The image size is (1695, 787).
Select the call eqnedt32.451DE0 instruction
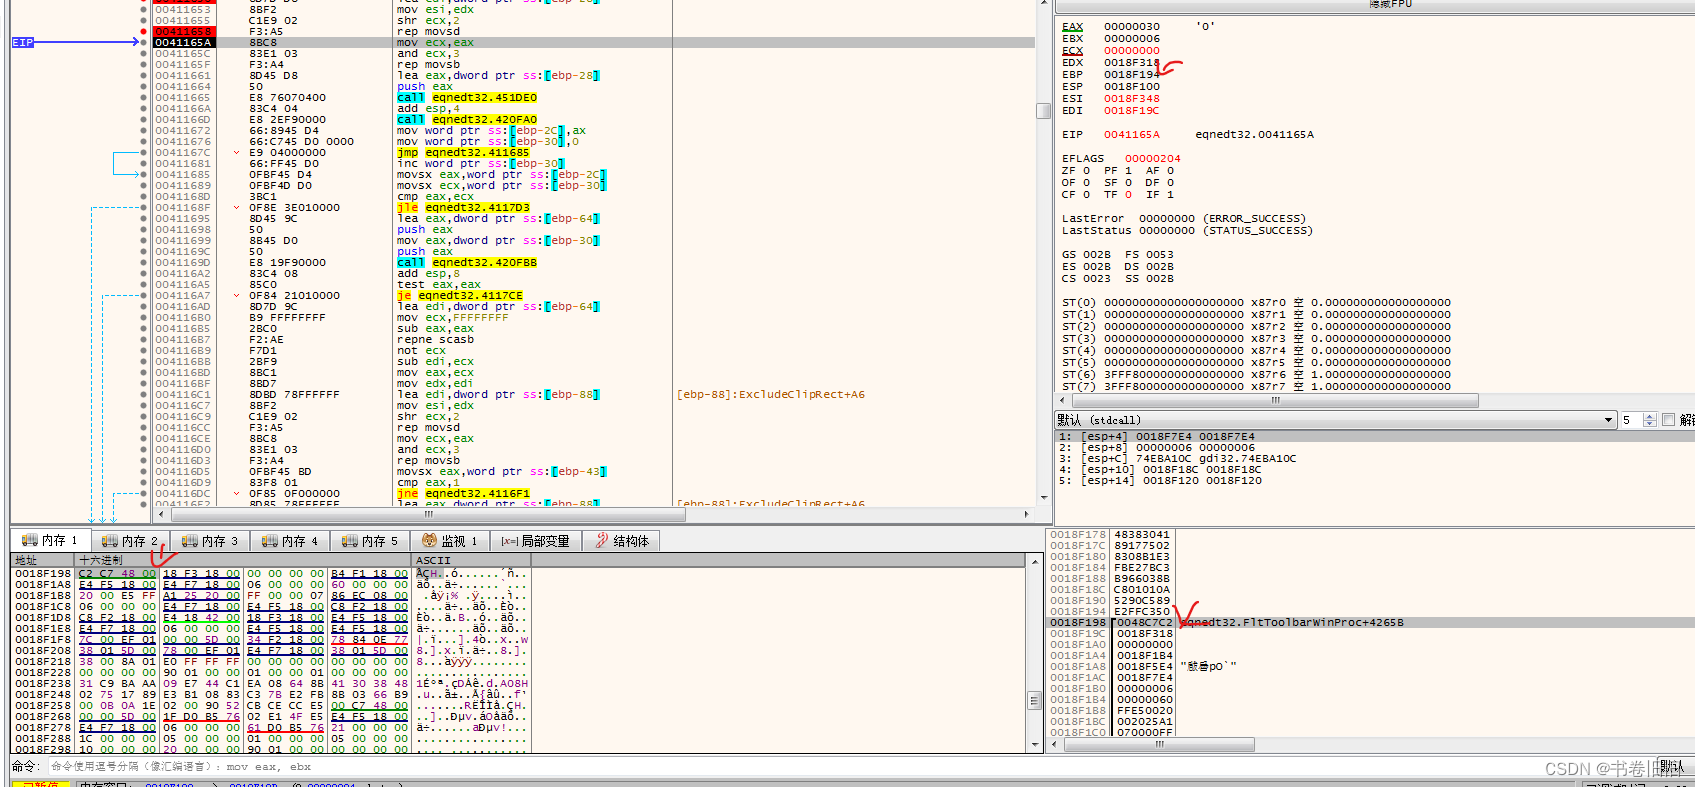(467, 97)
